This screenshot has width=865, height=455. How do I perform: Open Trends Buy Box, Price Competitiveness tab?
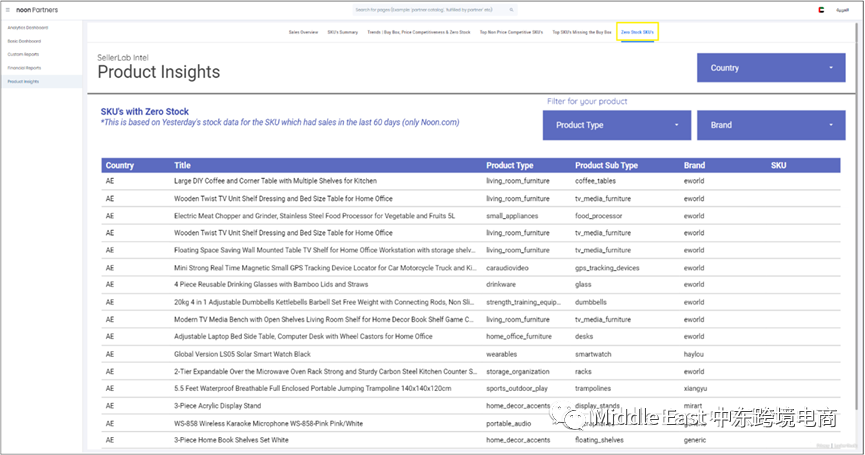[419, 32]
